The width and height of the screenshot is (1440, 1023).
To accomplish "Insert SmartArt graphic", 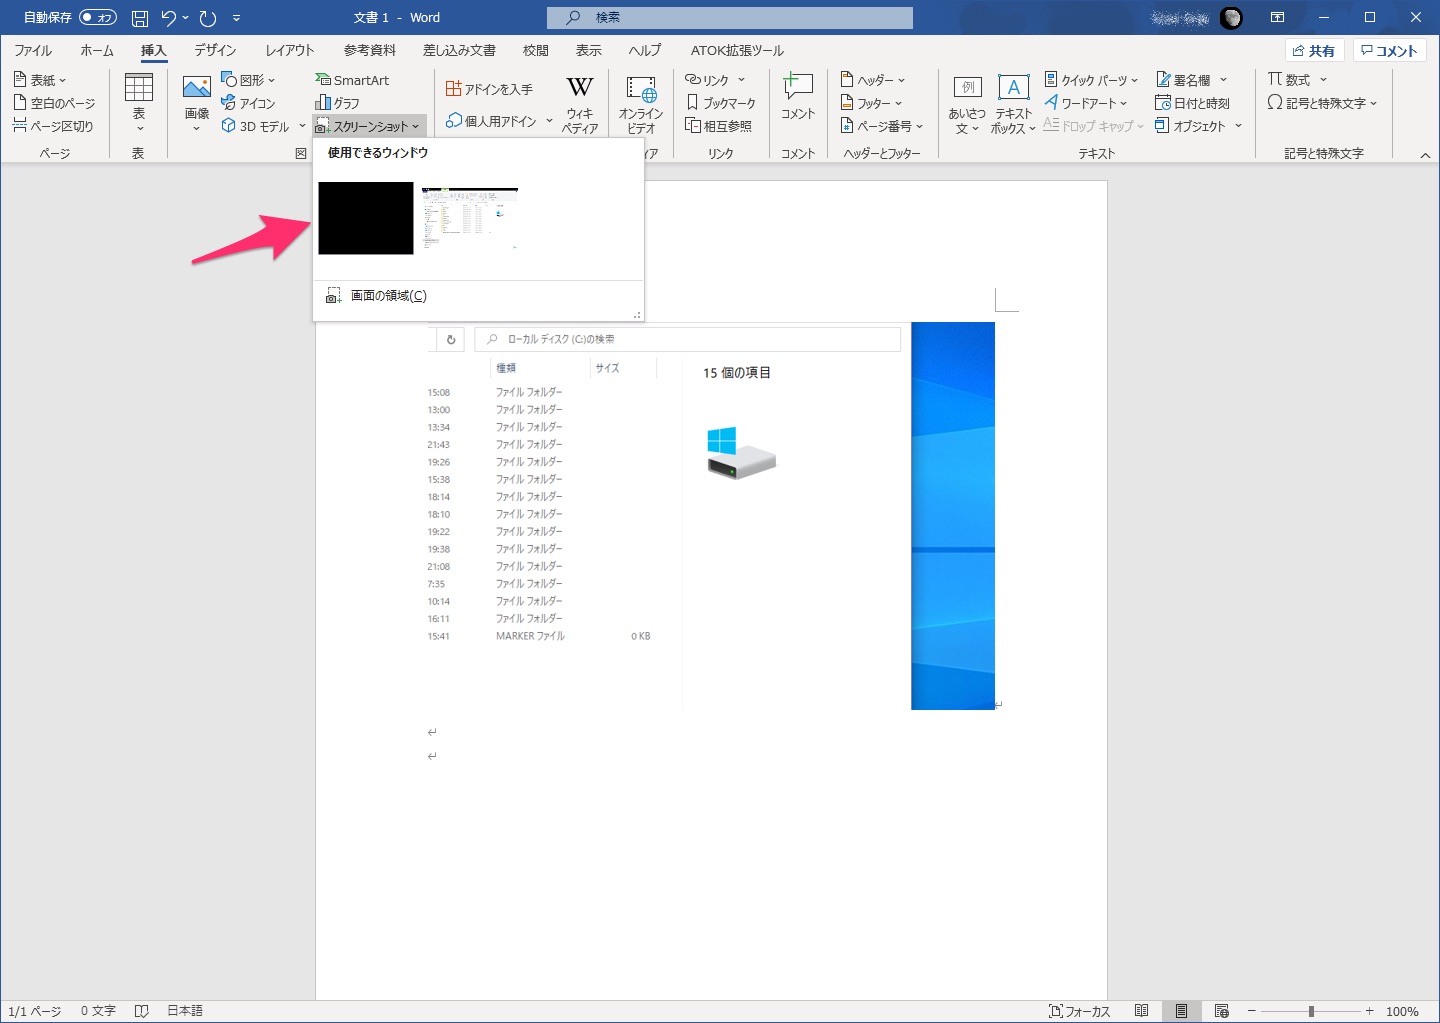I will pyautogui.click(x=352, y=80).
